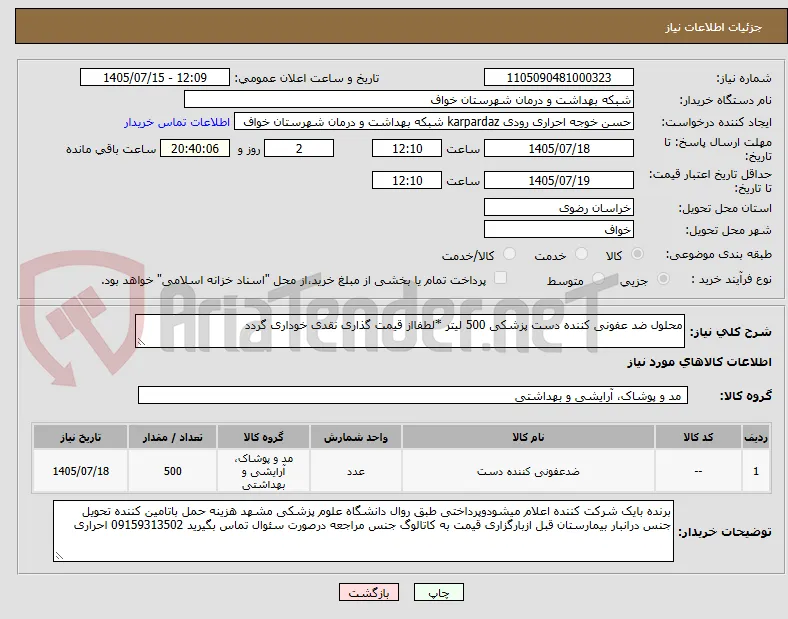Click the اطلاعات کالاهای مورد نیاز section heading
The image size is (788, 619).
click(x=699, y=362)
